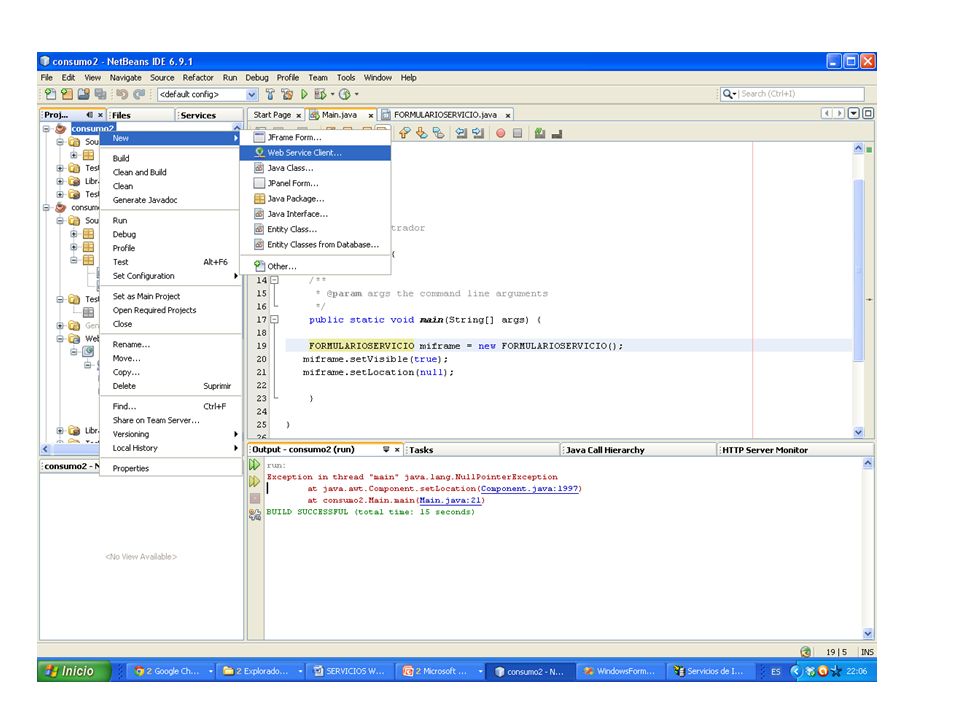
Task: Click the New Project toolbar icon
Action: (67, 94)
